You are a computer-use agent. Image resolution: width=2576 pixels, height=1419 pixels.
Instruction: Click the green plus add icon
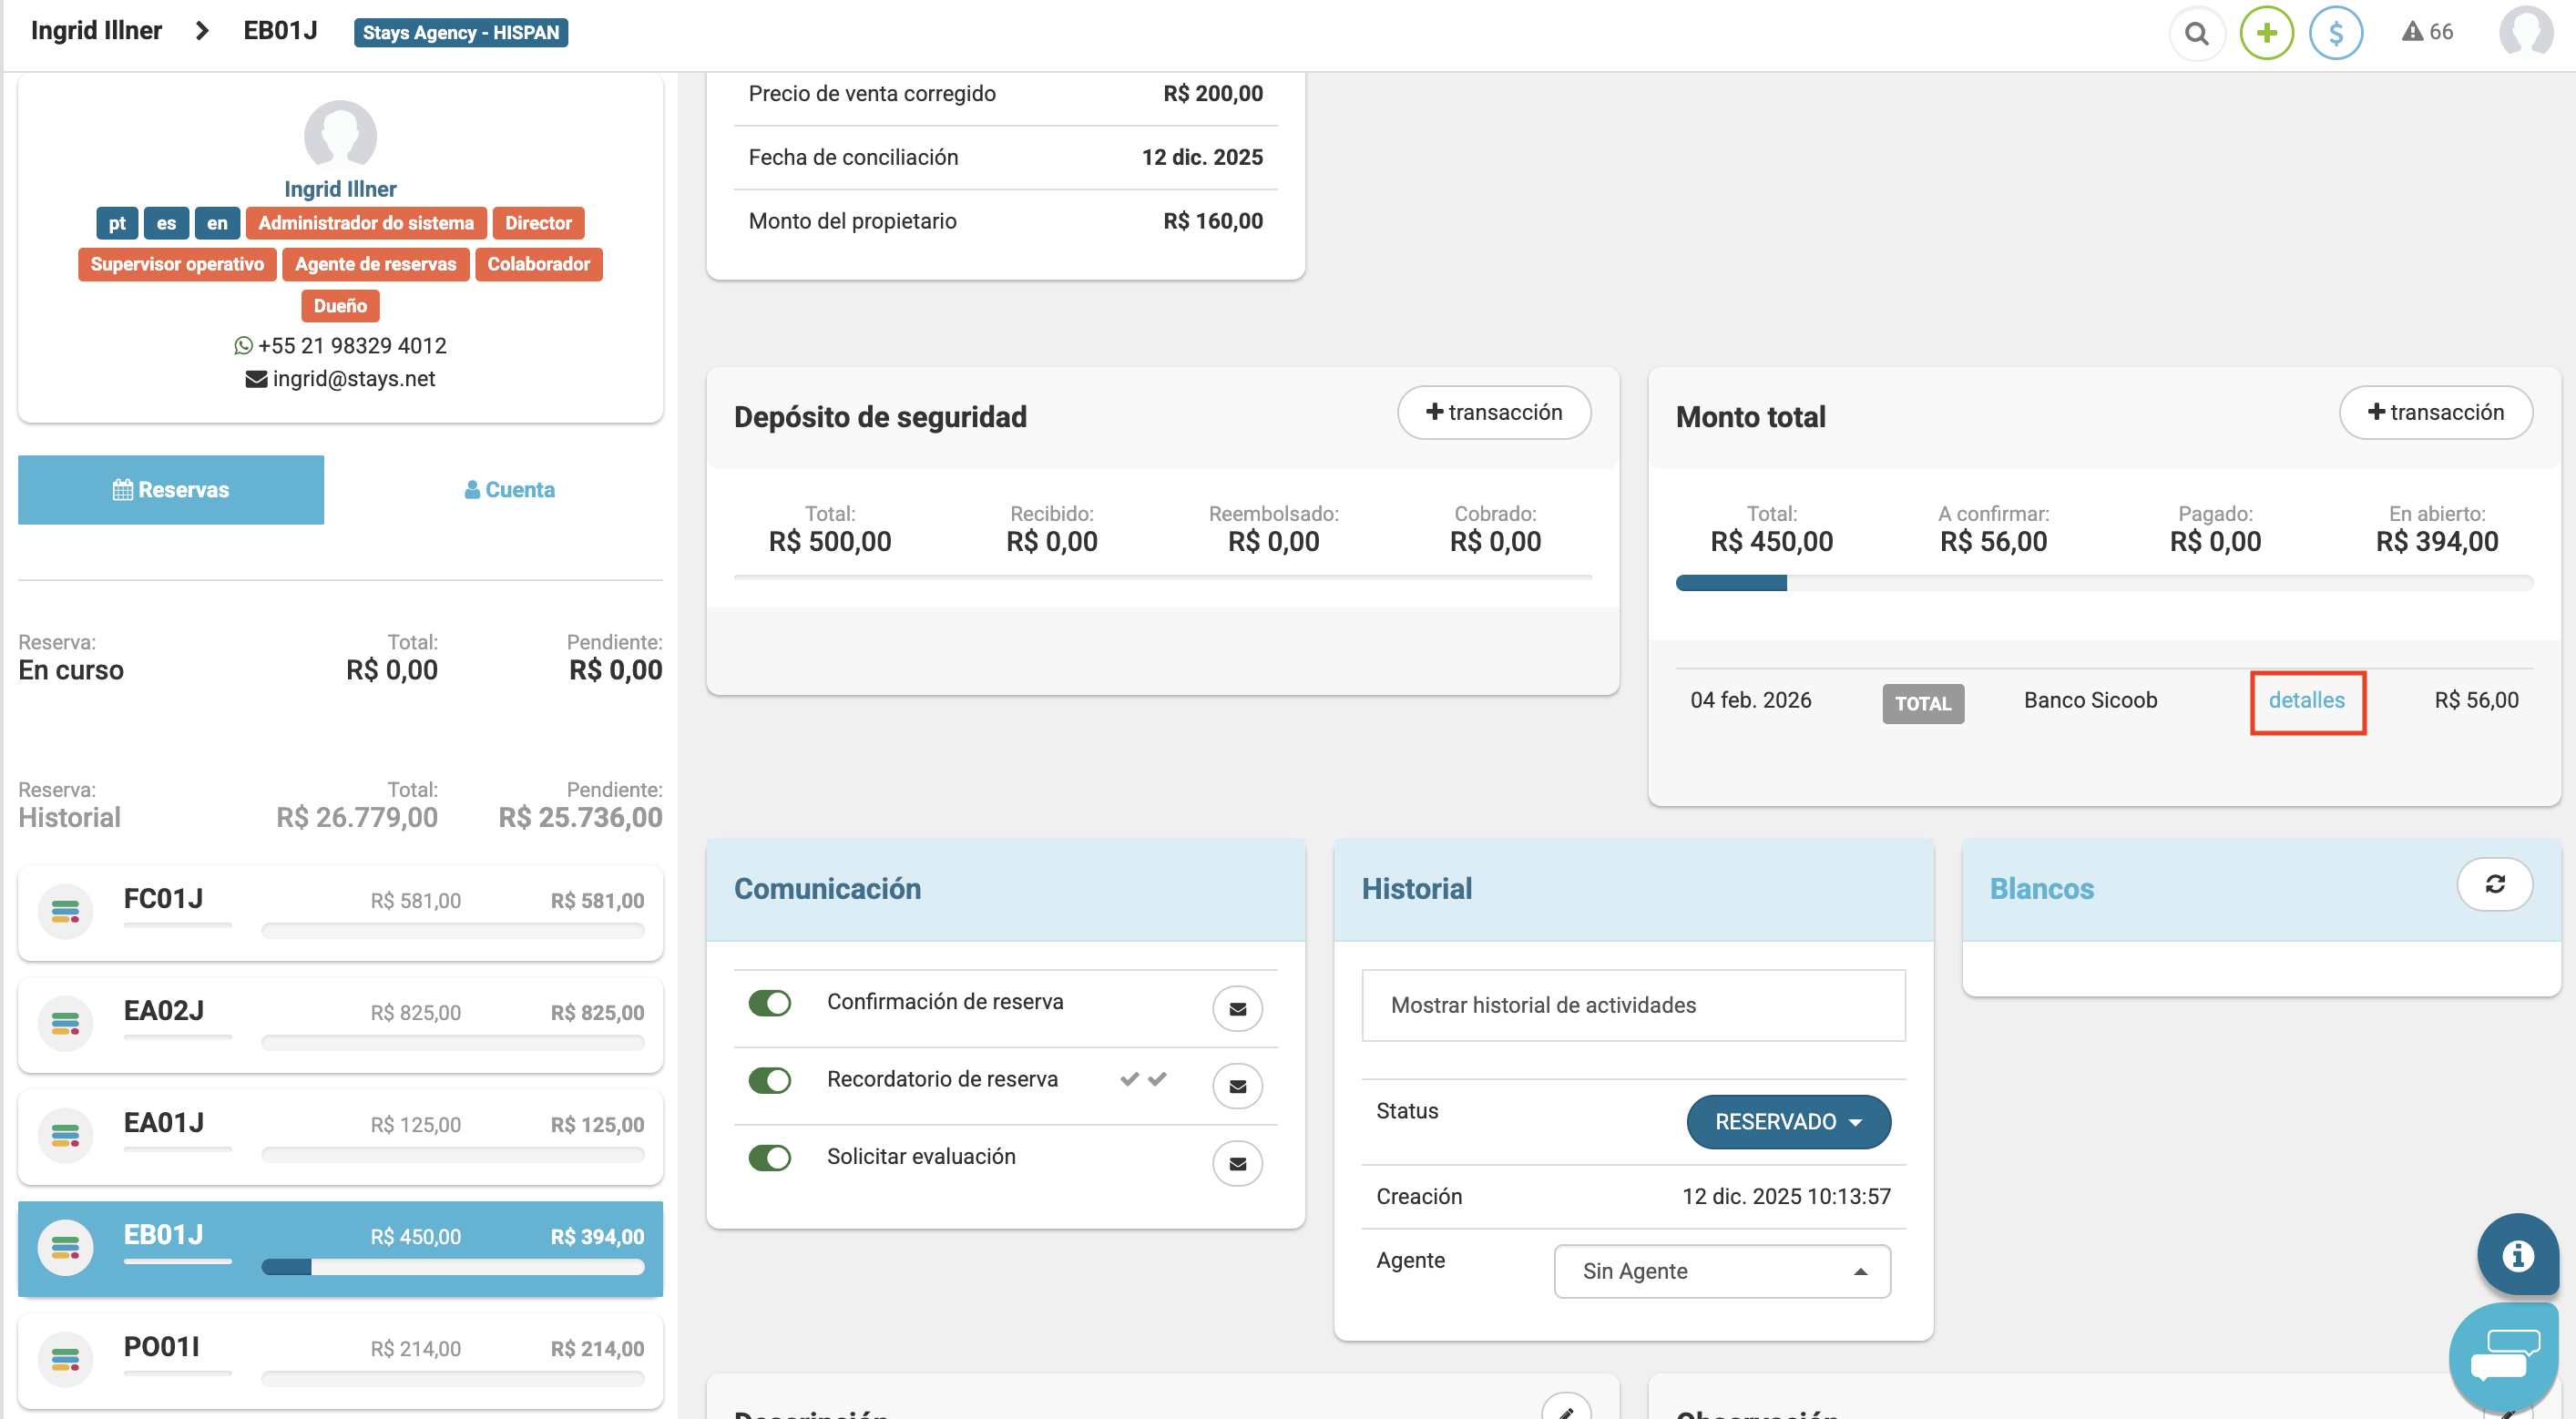coord(2266,33)
